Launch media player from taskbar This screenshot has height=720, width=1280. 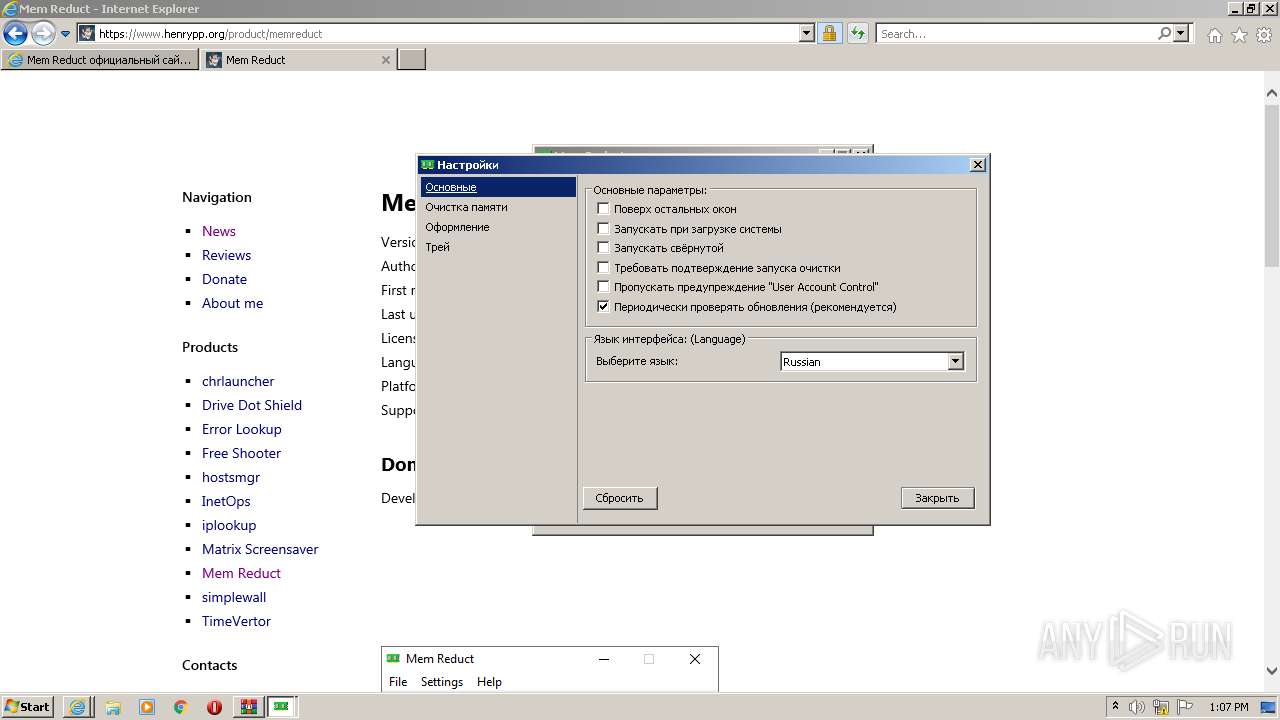[147, 707]
